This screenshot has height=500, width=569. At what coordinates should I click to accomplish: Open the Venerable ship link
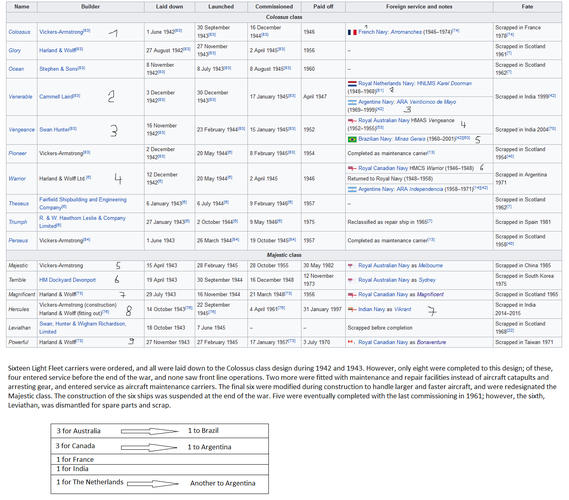pyautogui.click(x=20, y=97)
